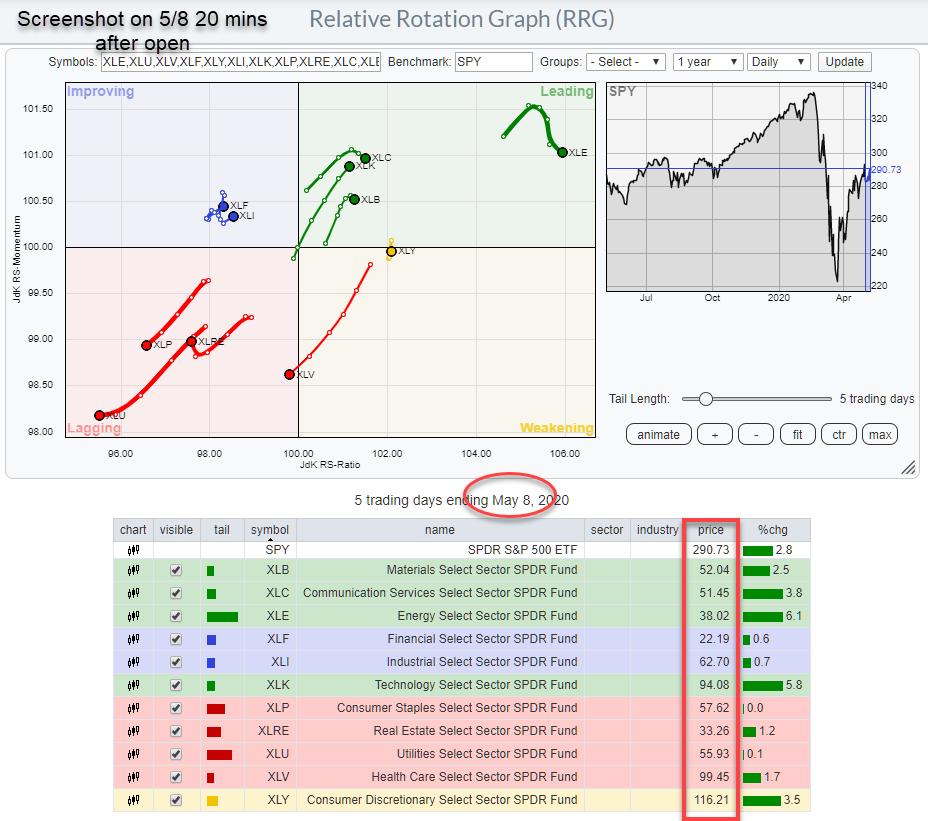Open the chart icon in XLK row

click(133, 685)
